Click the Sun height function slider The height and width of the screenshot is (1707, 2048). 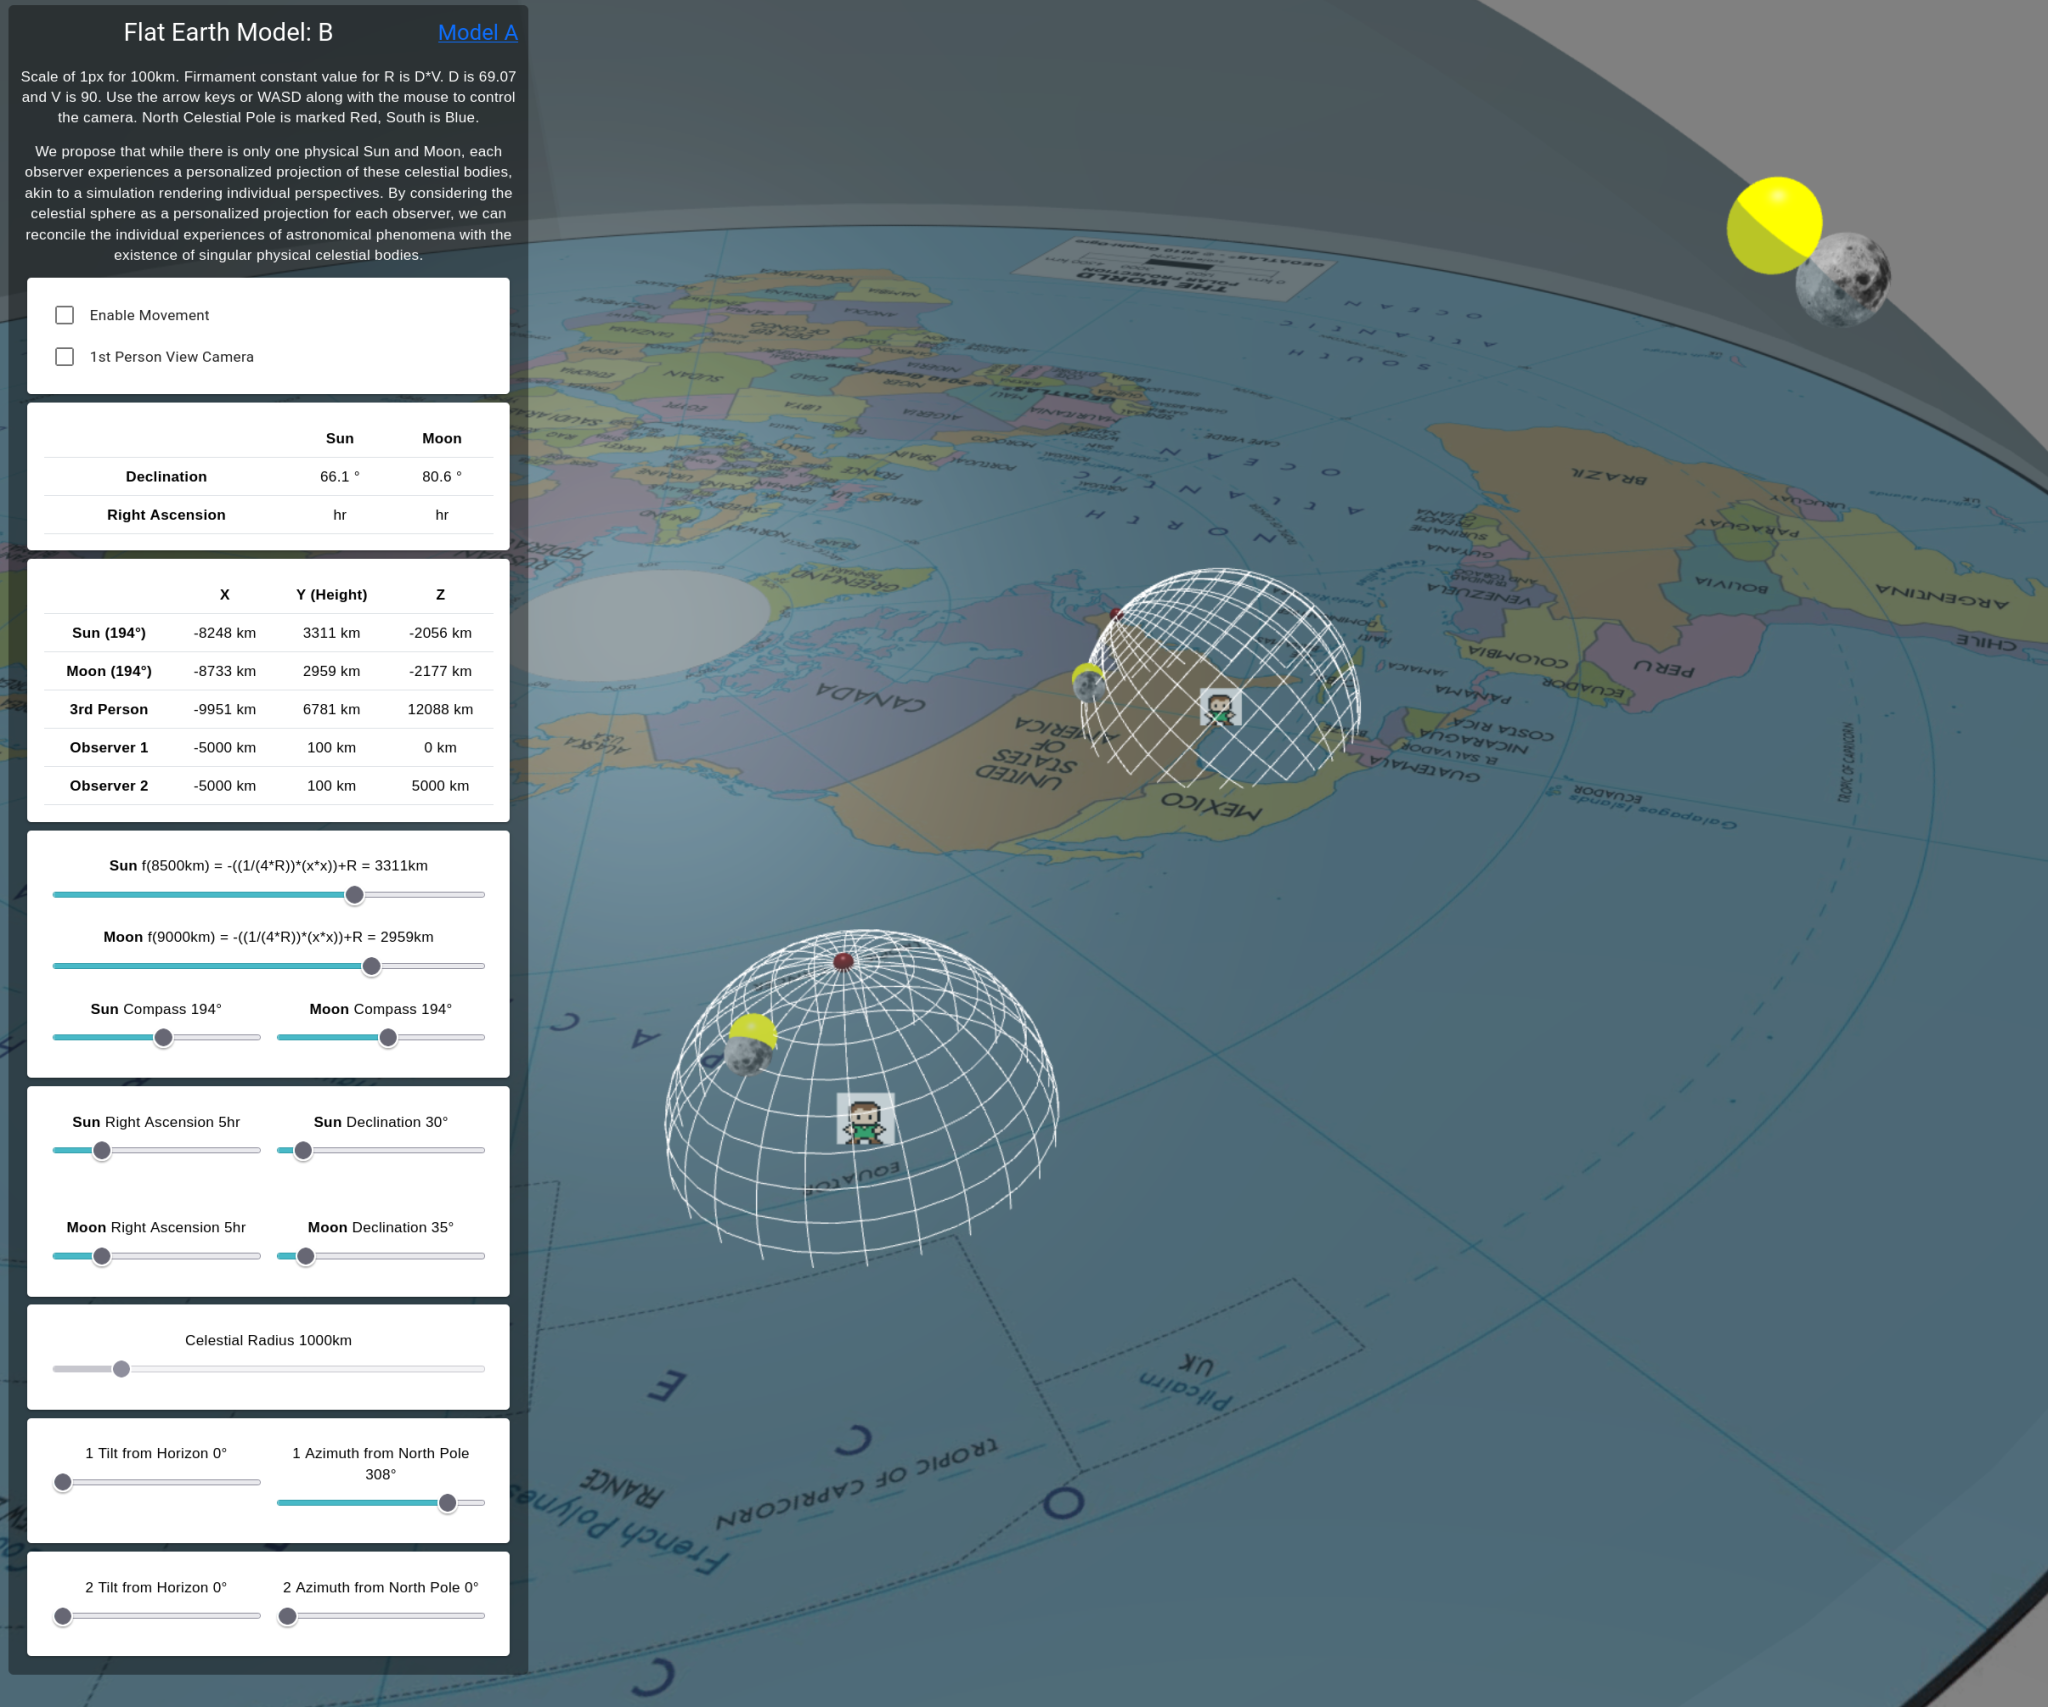354,895
